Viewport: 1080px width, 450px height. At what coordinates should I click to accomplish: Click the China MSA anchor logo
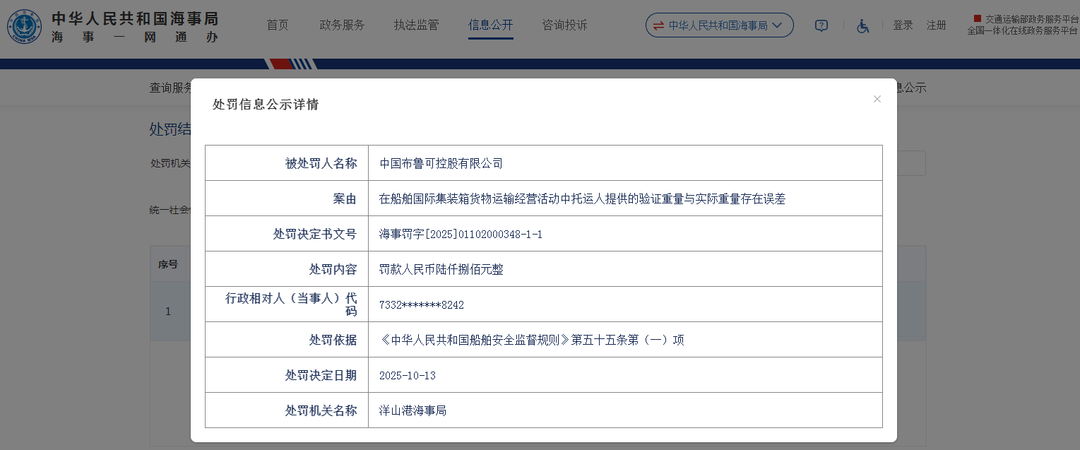[x=24, y=26]
